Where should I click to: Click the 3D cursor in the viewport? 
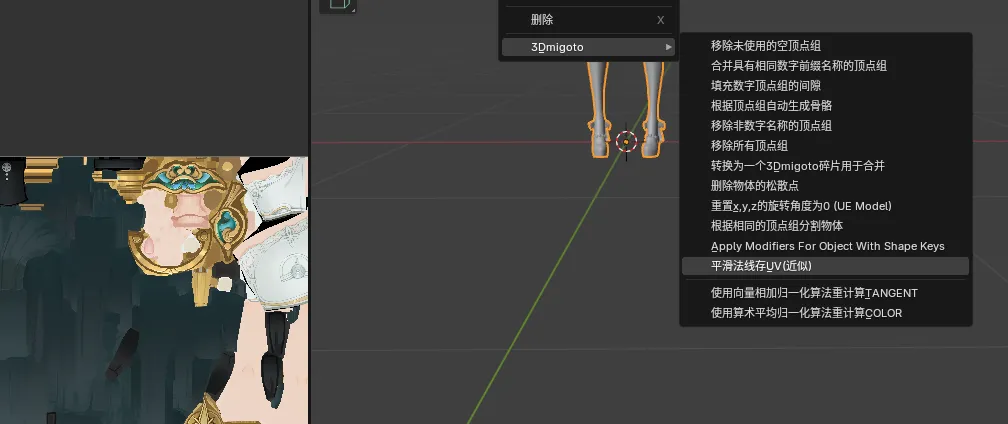(626, 141)
